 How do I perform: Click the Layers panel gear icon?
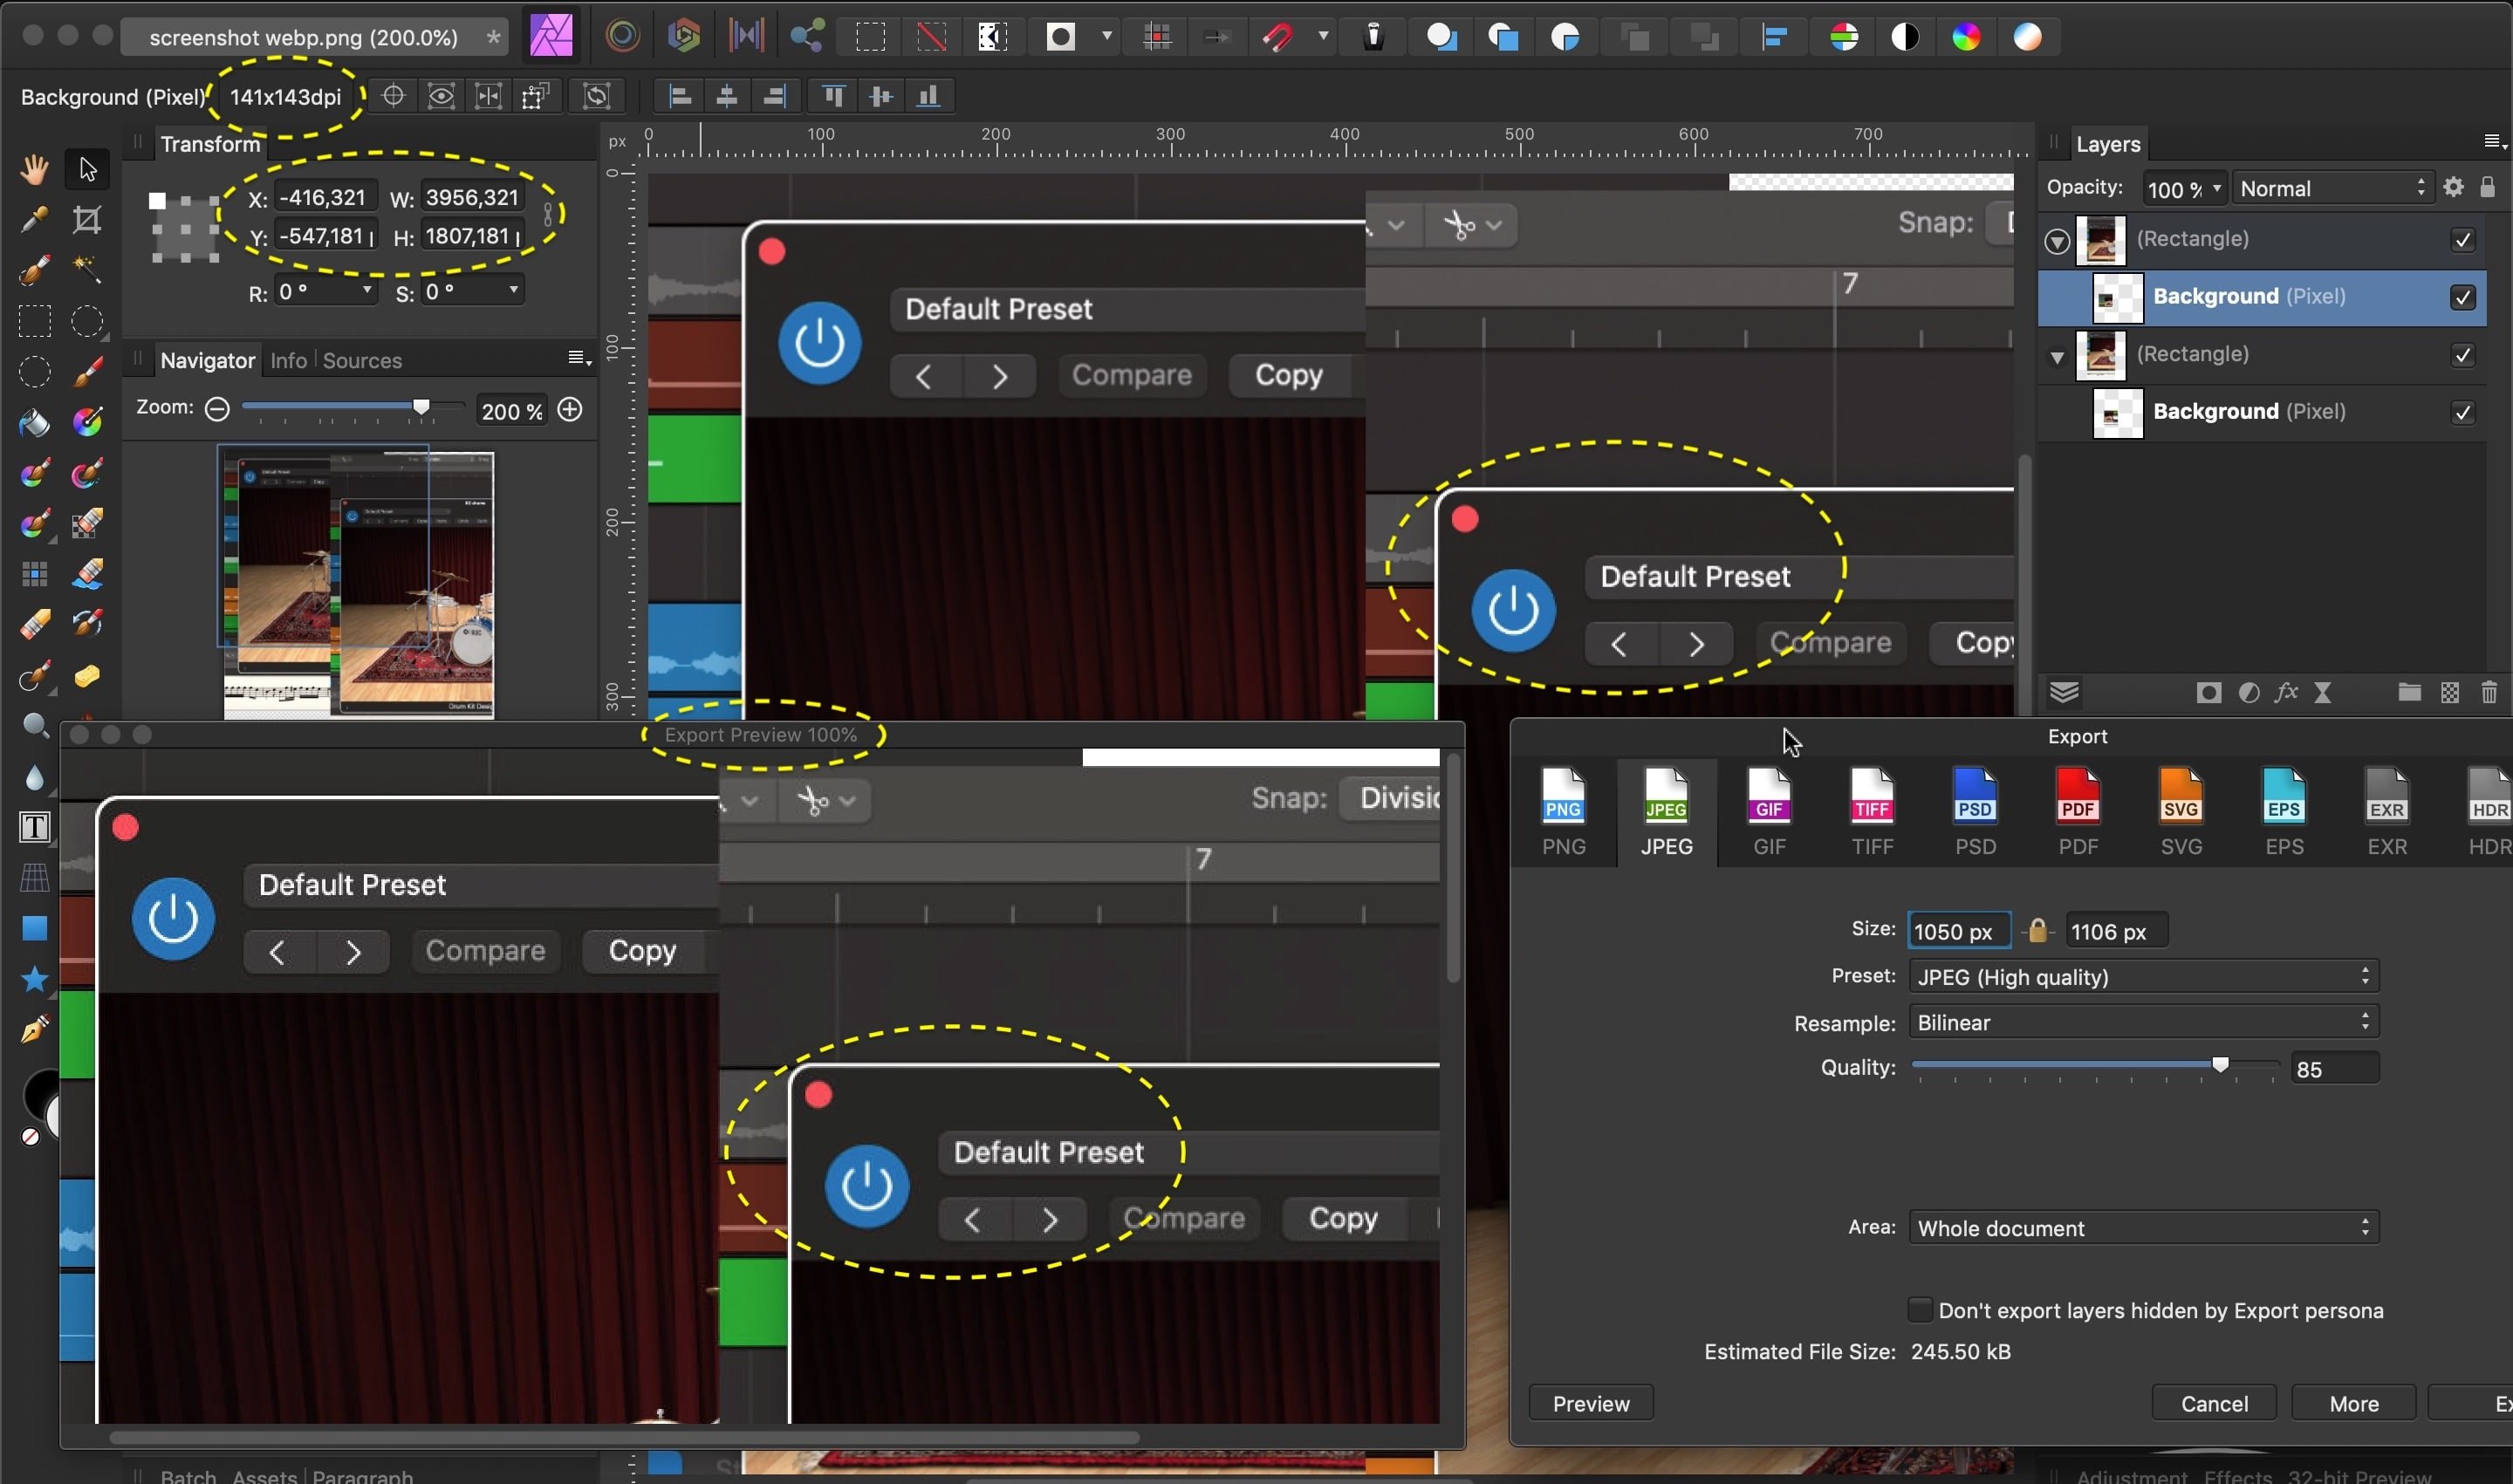point(2453,187)
